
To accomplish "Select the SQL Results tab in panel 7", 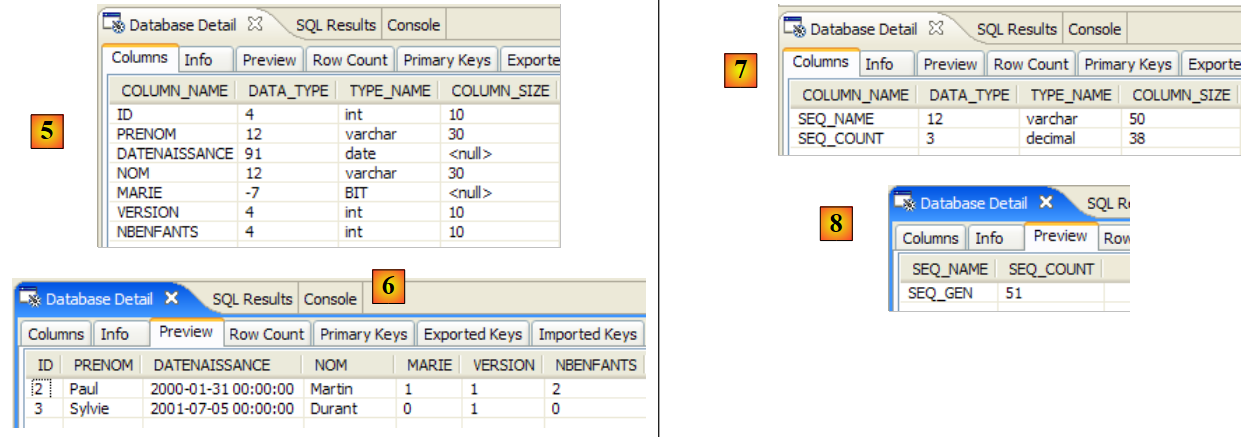I will tap(1017, 29).
